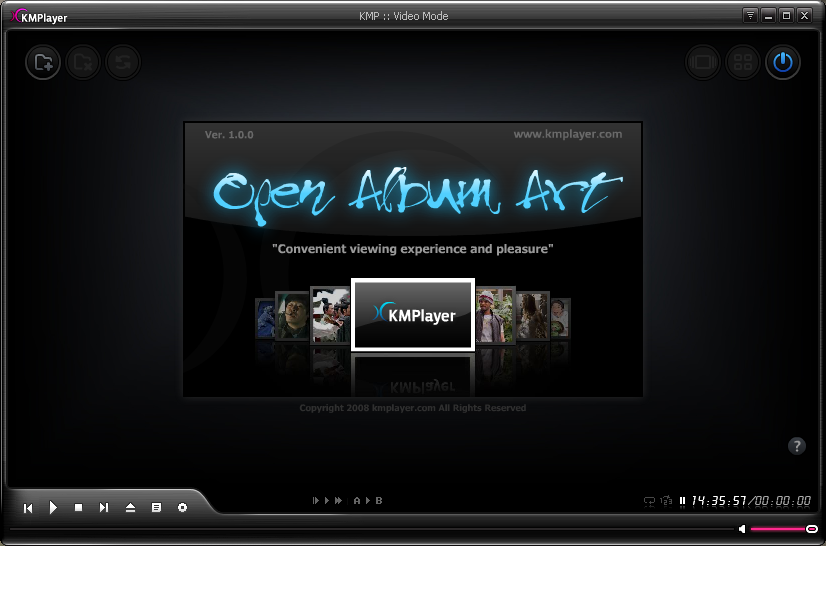
Task: Click the add folder button
Action: click(x=43, y=62)
